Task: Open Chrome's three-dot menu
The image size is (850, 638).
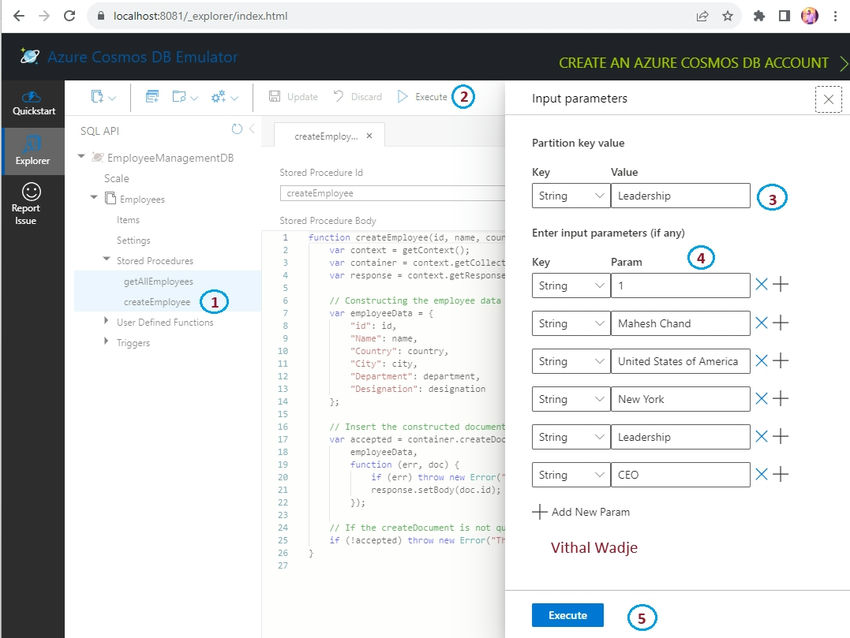Action: [836, 16]
